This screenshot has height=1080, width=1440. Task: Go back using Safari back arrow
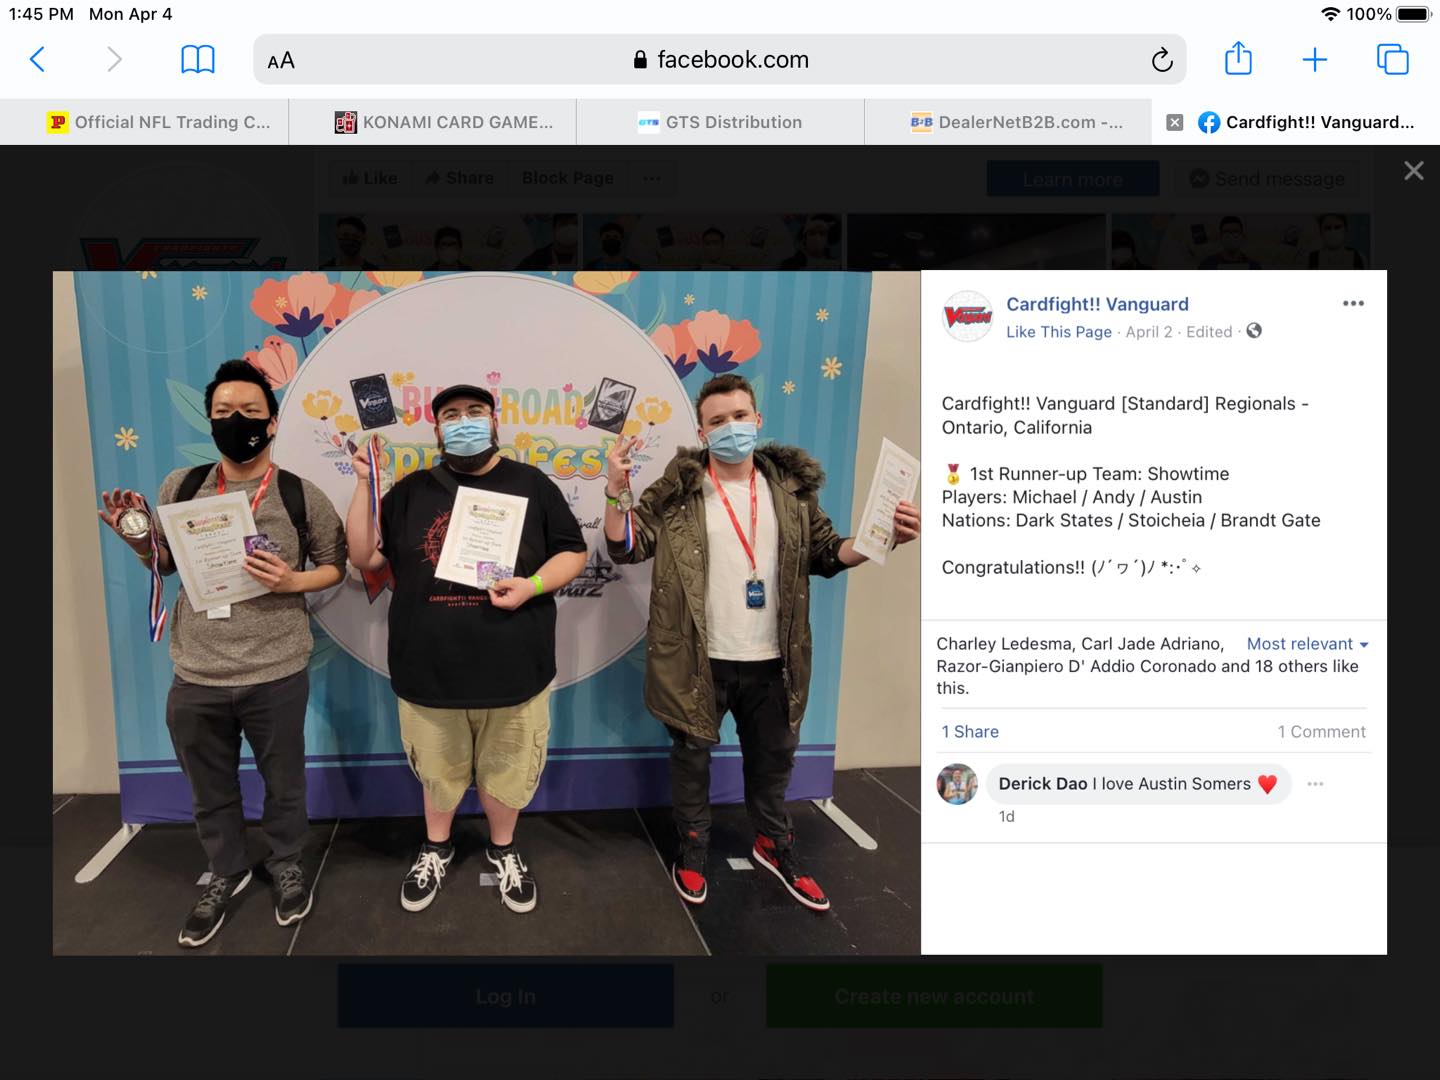37,60
